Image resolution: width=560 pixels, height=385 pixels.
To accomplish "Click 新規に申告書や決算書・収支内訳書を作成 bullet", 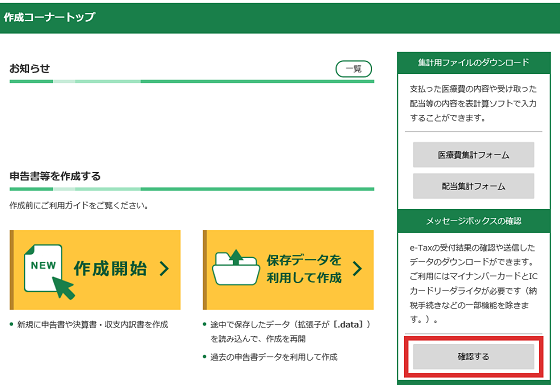I will click(x=92, y=325).
